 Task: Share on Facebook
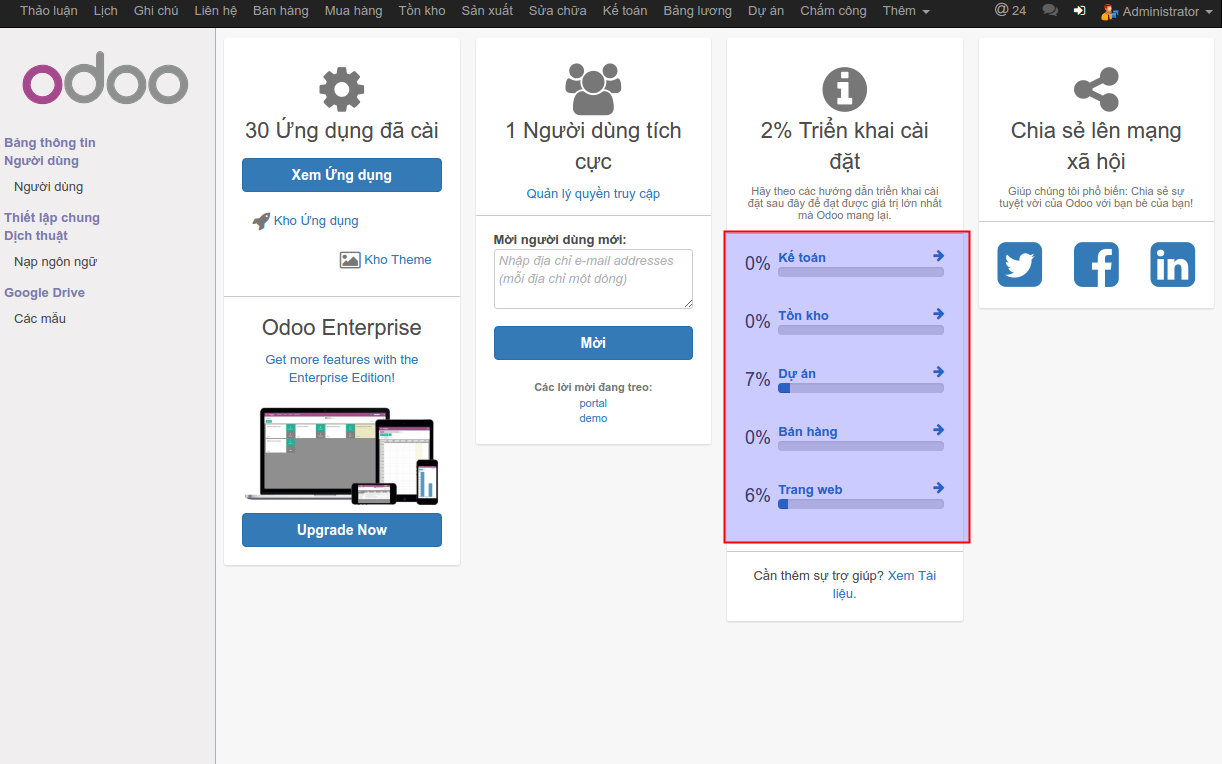1096,265
